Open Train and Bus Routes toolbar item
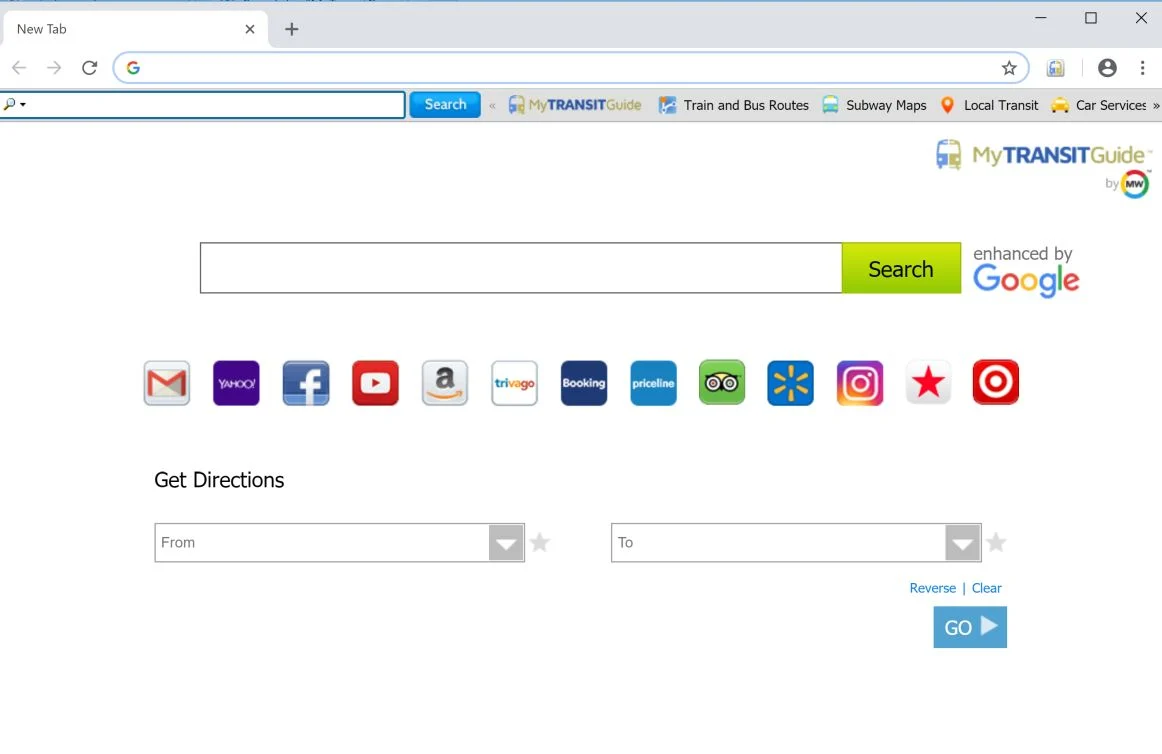Viewport: 1162px width, 754px height. [x=734, y=105]
